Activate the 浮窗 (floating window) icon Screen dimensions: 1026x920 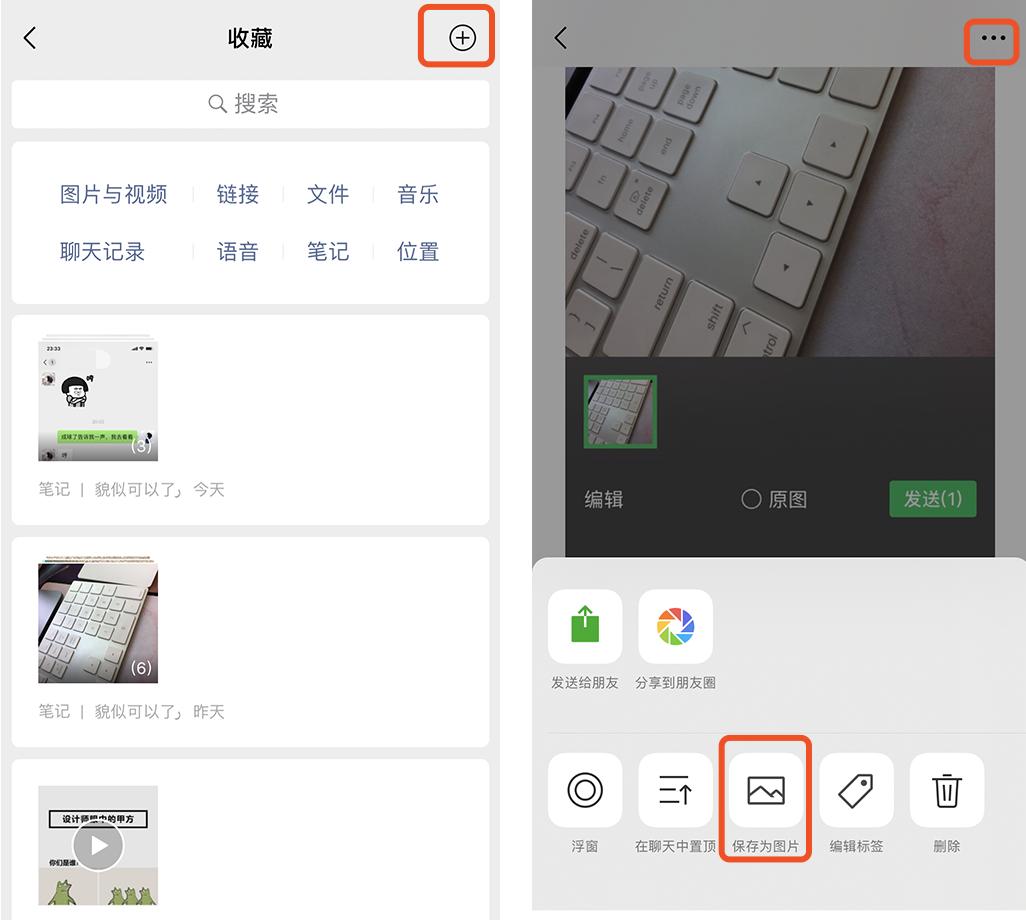(x=585, y=791)
